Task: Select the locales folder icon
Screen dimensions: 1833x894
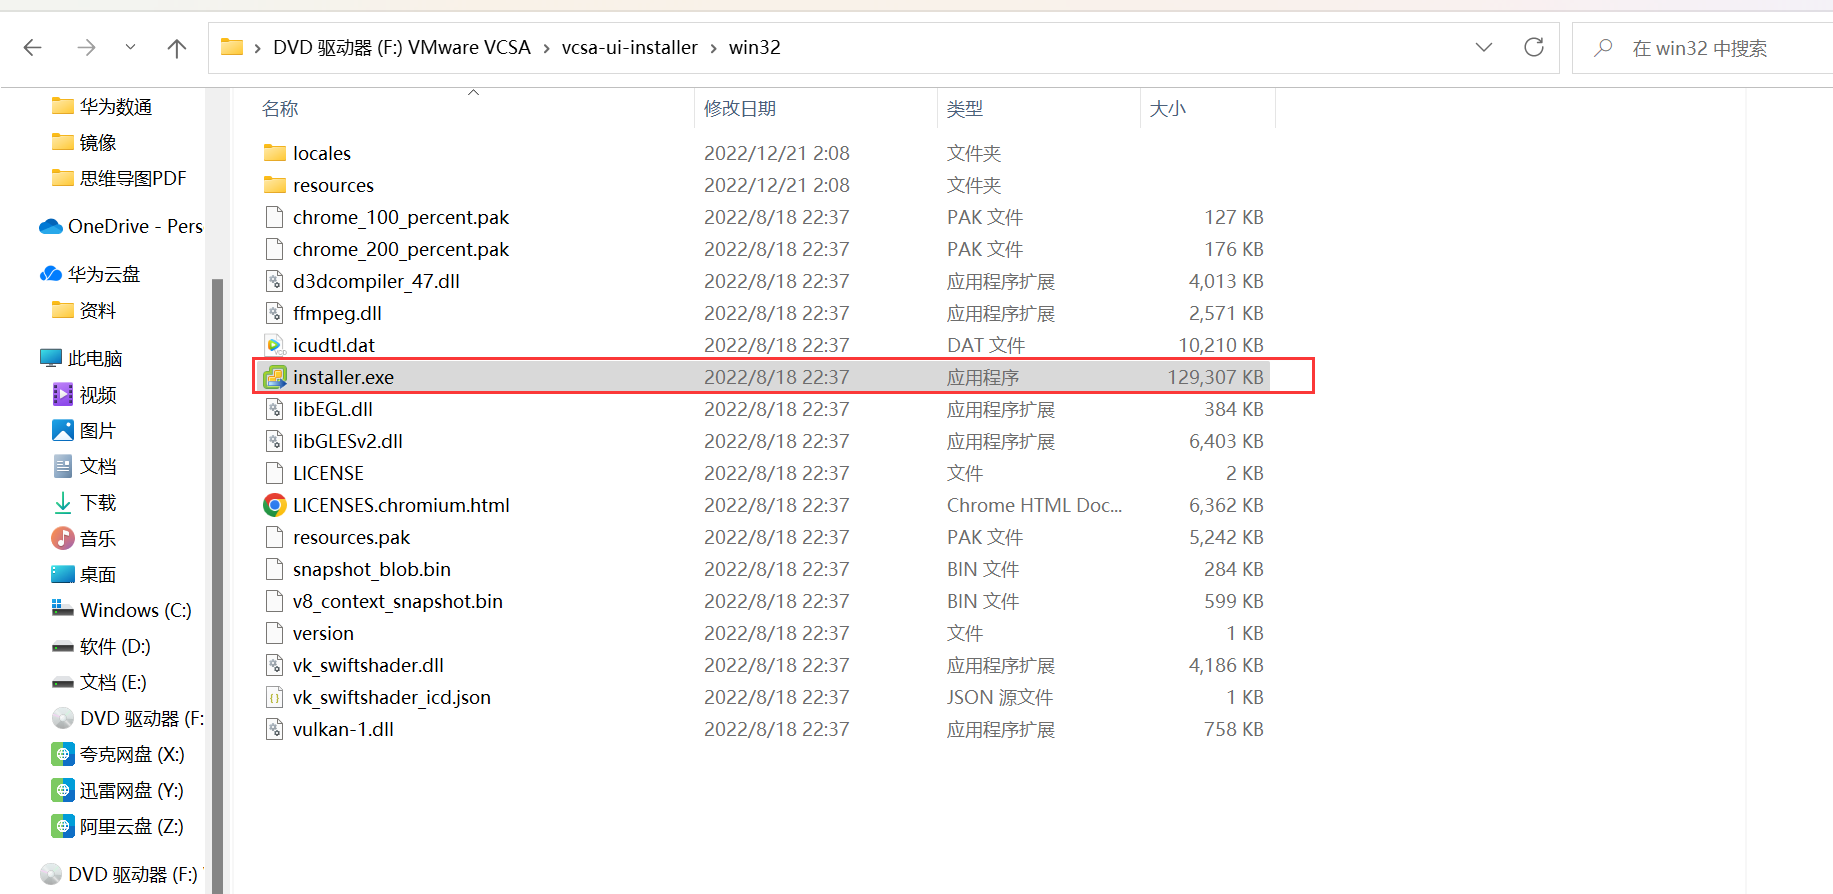Action: (275, 153)
